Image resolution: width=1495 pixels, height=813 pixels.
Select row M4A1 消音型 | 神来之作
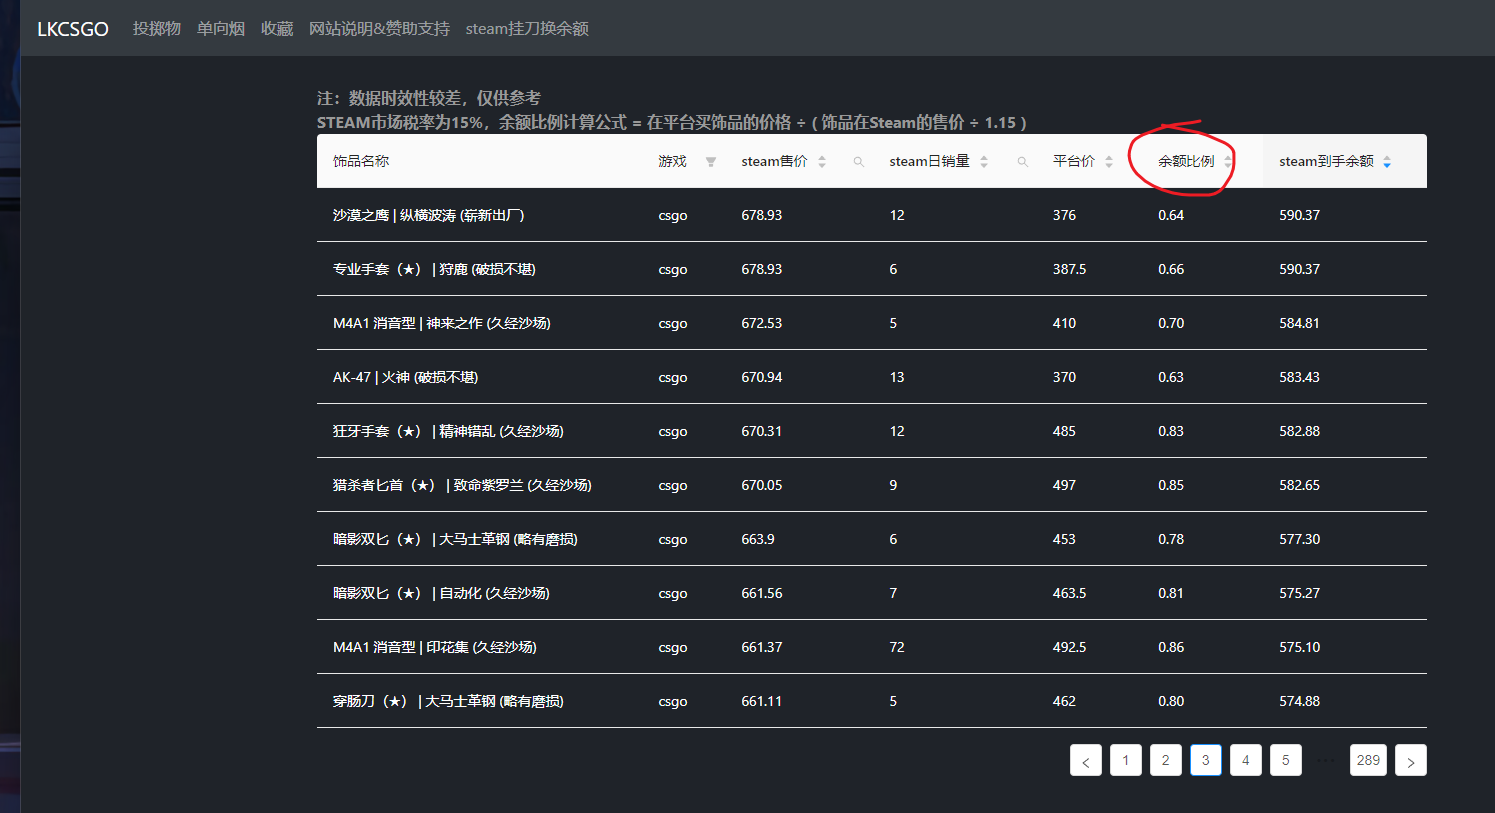point(872,323)
